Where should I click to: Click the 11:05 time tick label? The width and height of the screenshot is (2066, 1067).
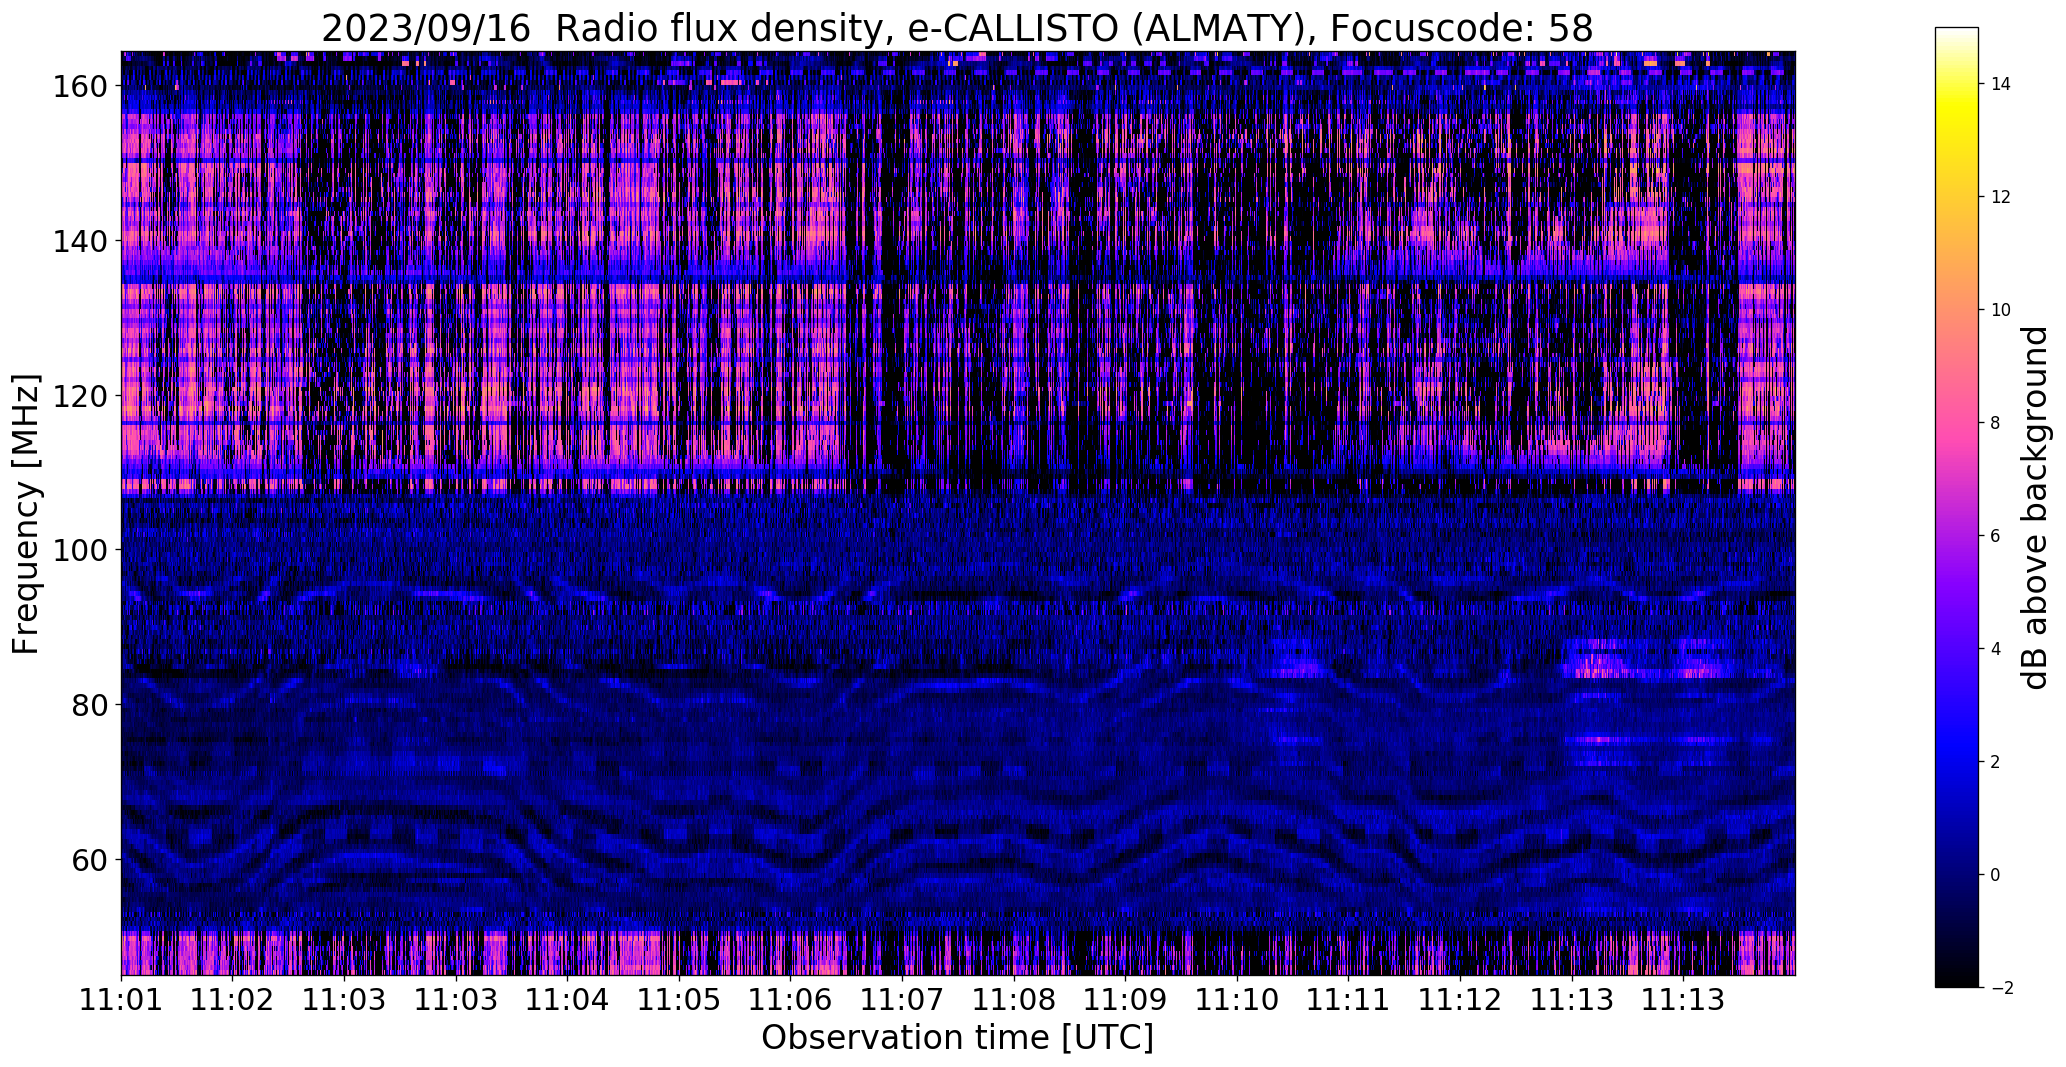(679, 1000)
